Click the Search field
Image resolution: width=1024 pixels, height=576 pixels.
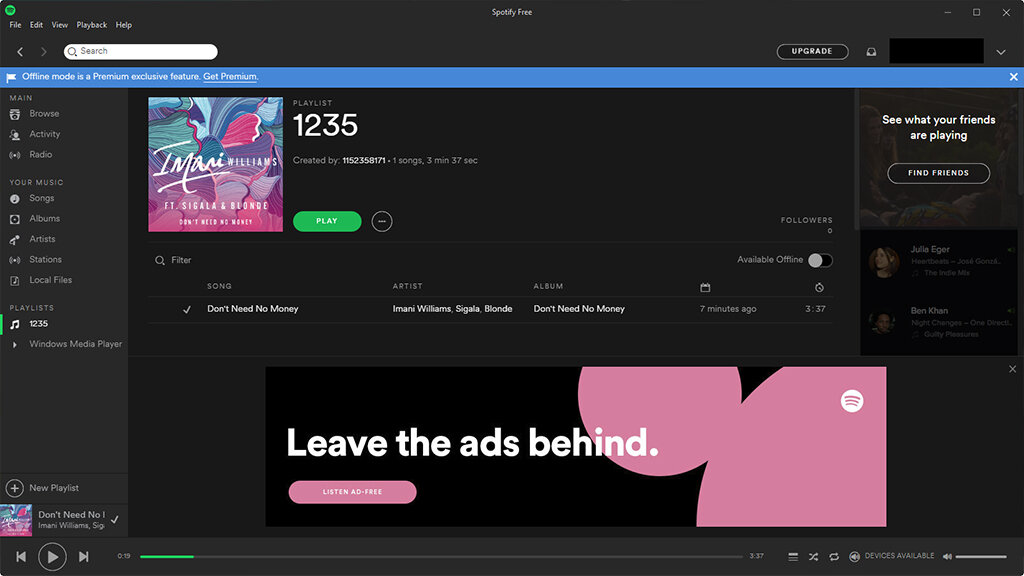140,52
